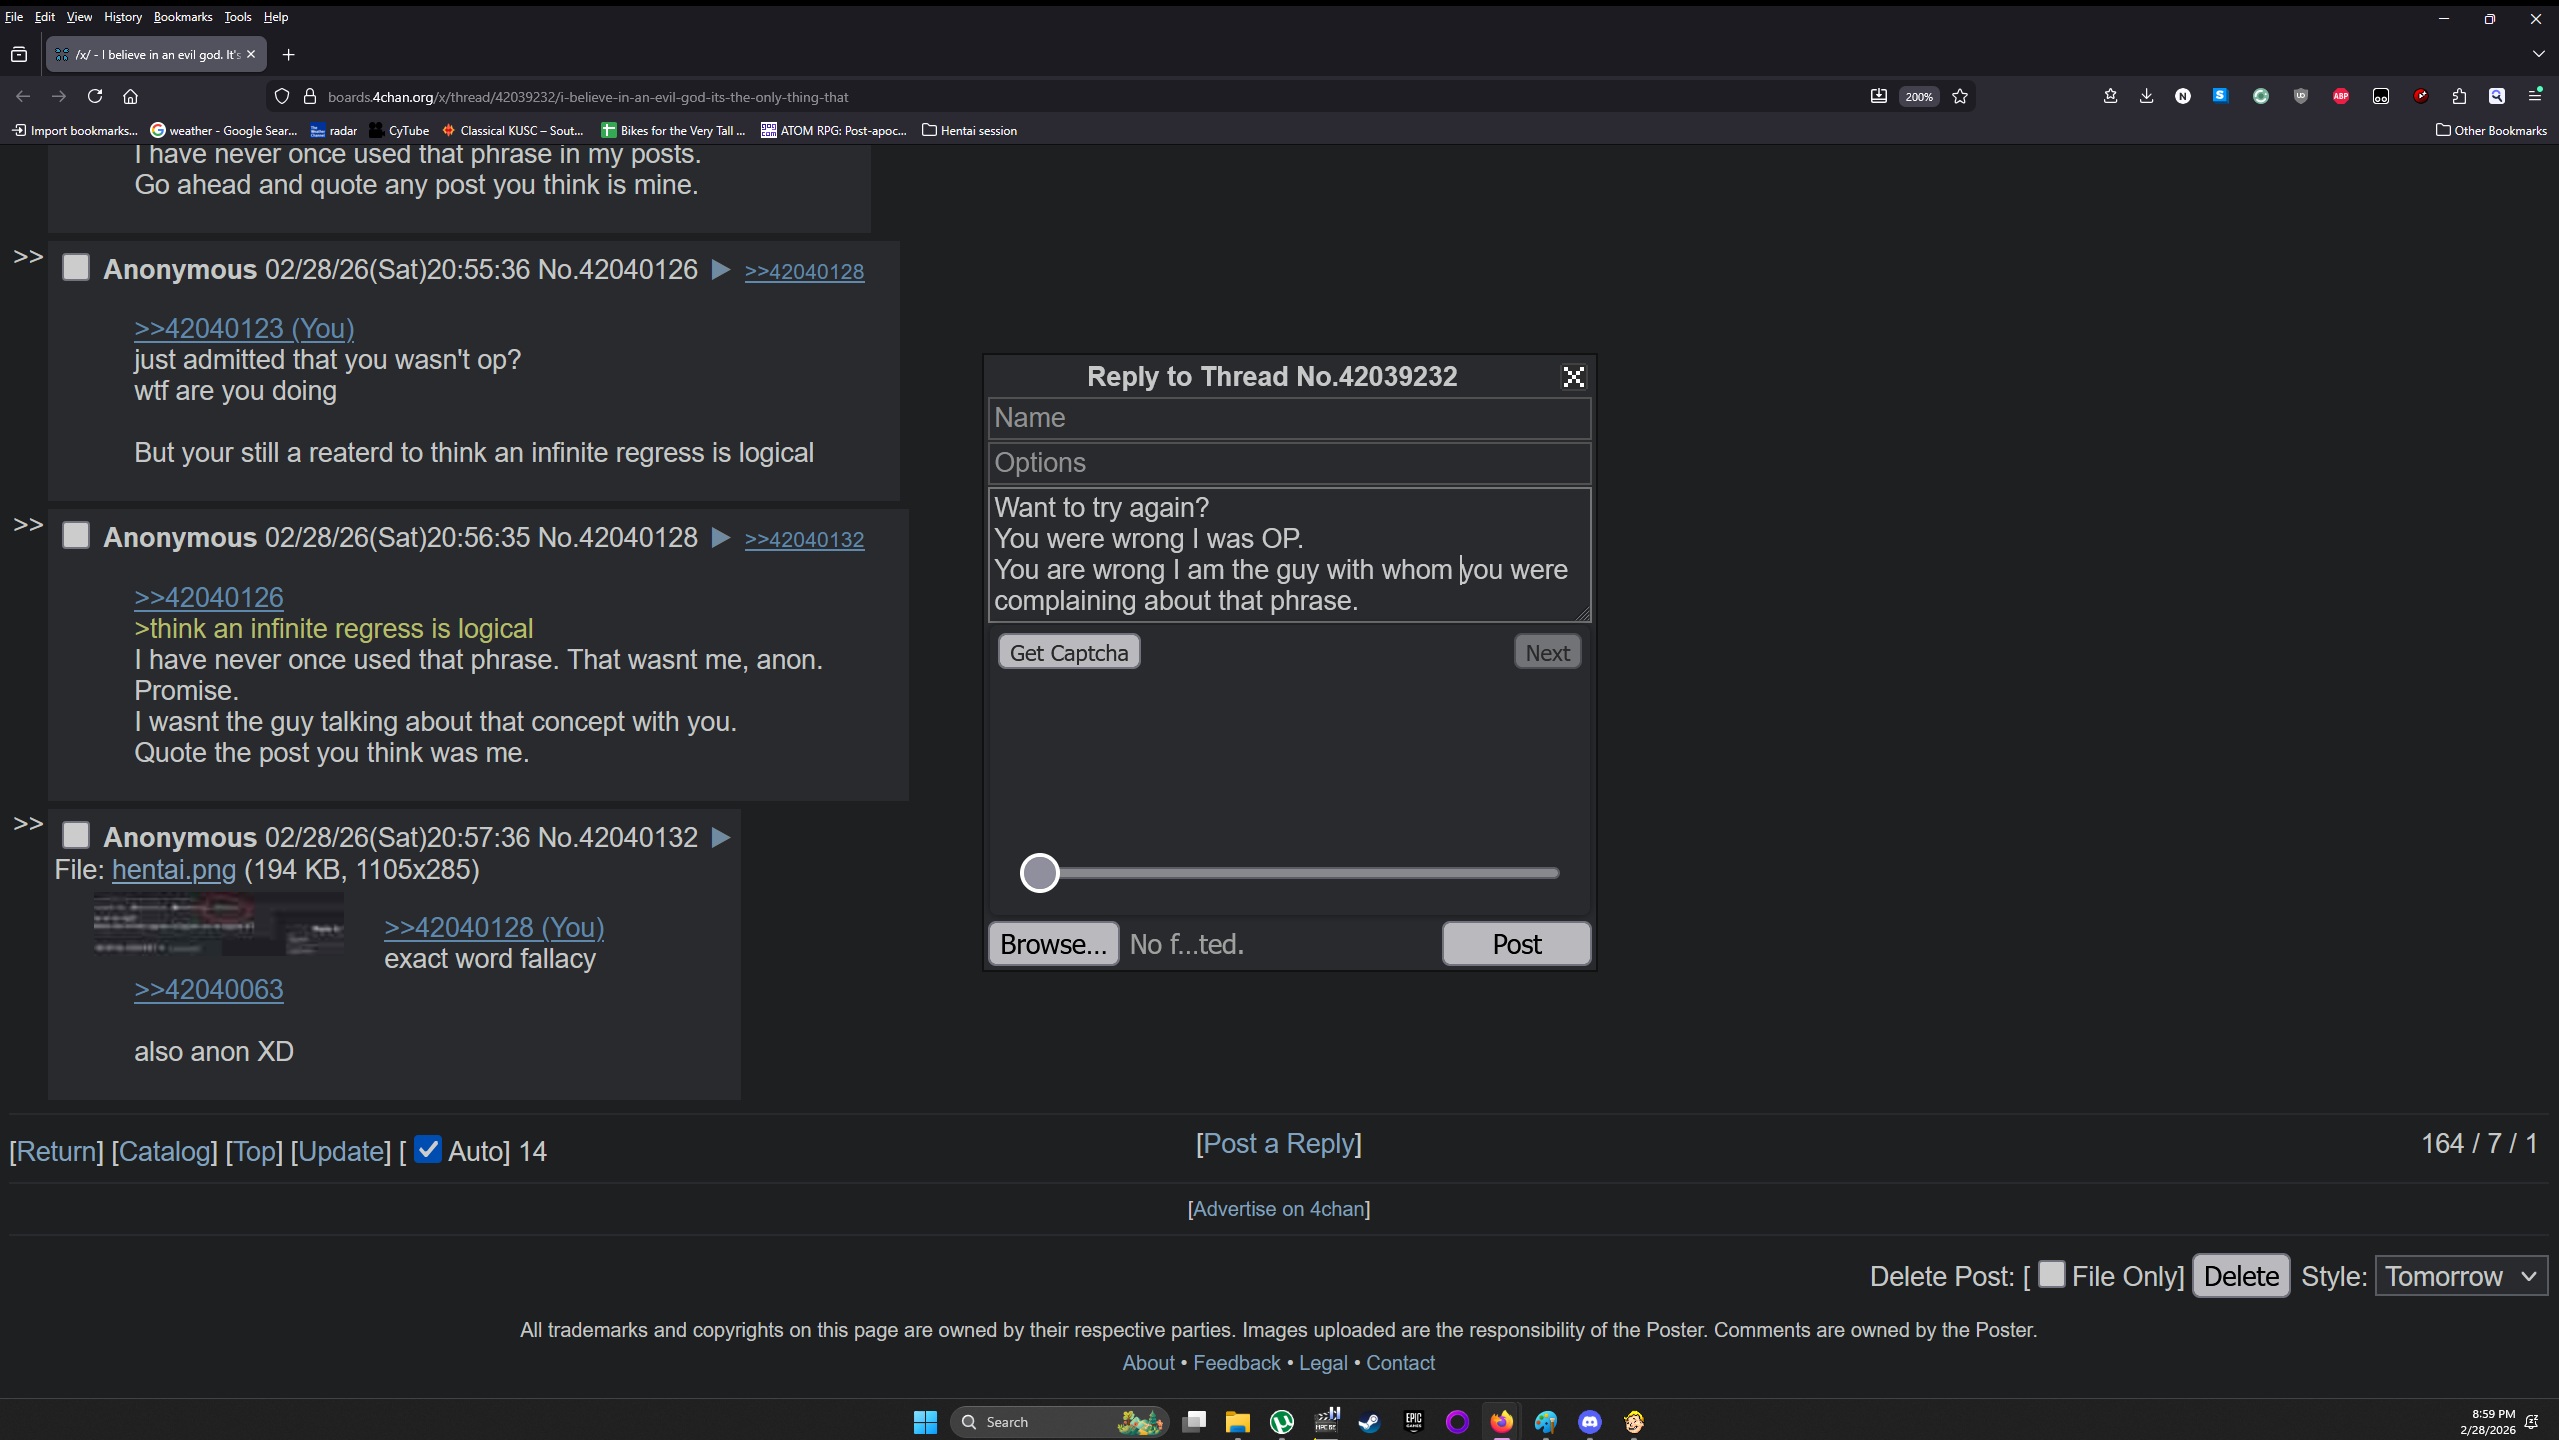Viewport: 2559px width, 1440px height.
Task: Close the Reply to Thread dialog
Action: 1573,377
